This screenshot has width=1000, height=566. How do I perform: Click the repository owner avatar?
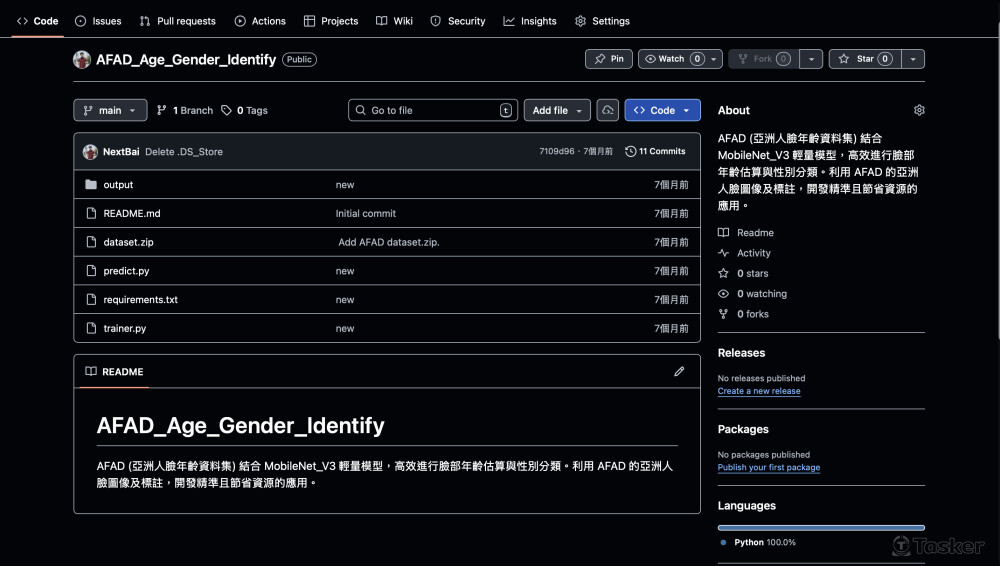82,59
